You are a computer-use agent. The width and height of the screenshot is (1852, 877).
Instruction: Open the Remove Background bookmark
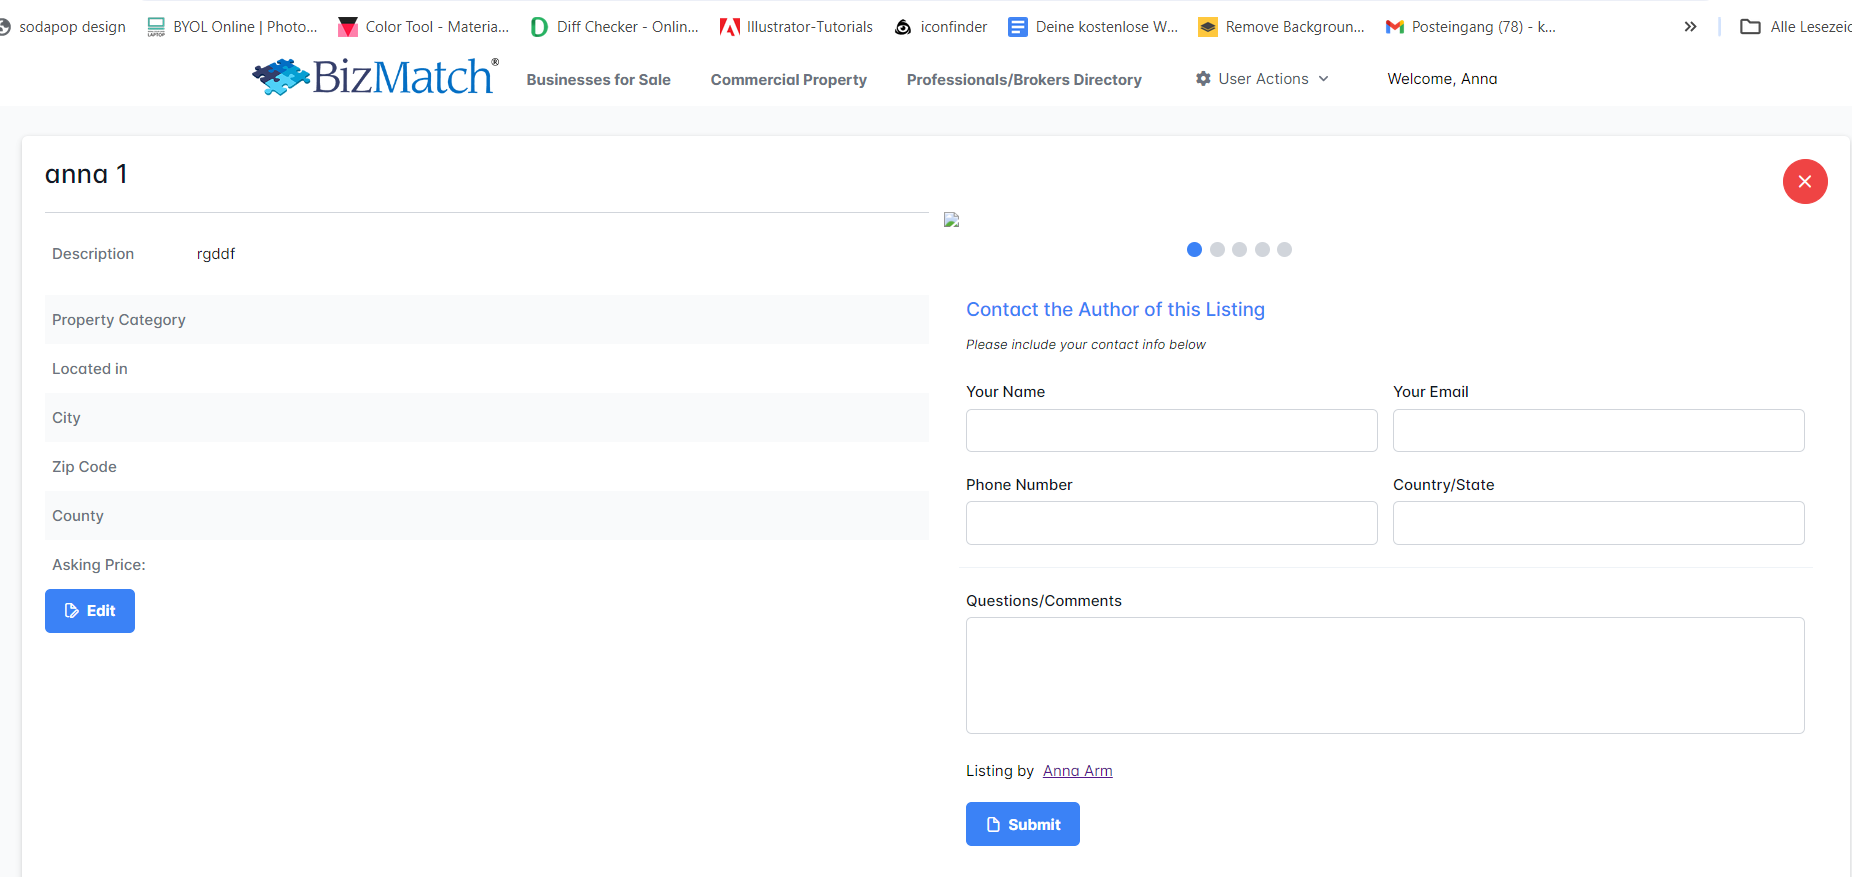[1281, 27]
